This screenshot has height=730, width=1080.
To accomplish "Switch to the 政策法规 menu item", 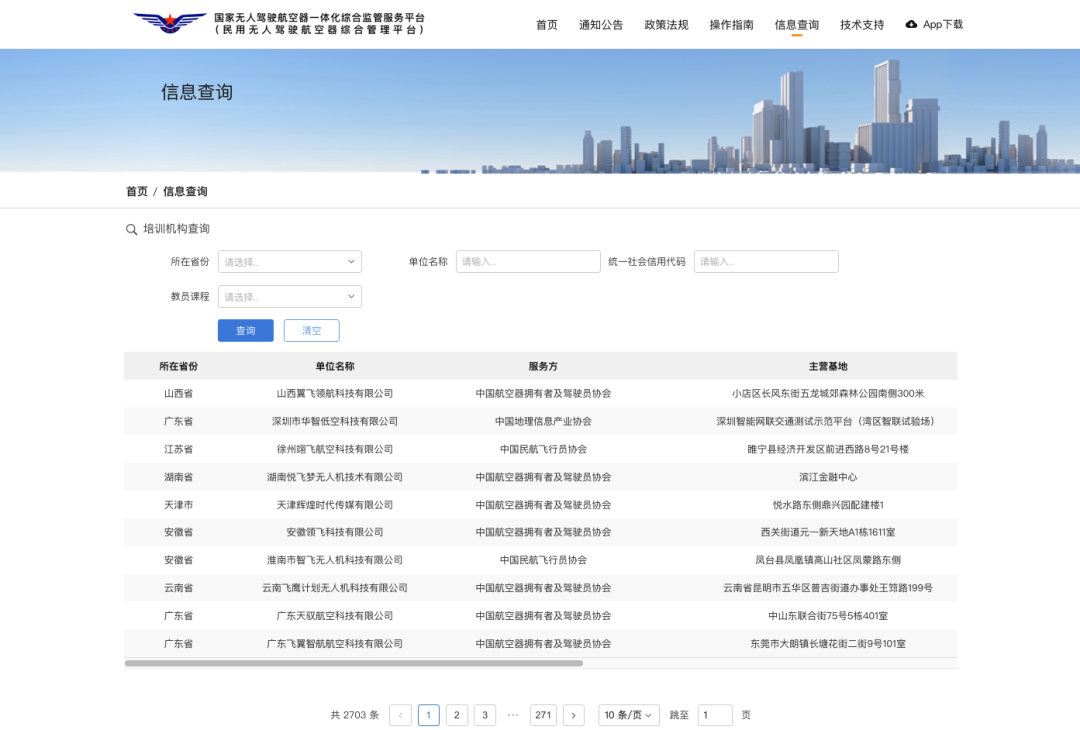I will click(x=666, y=25).
